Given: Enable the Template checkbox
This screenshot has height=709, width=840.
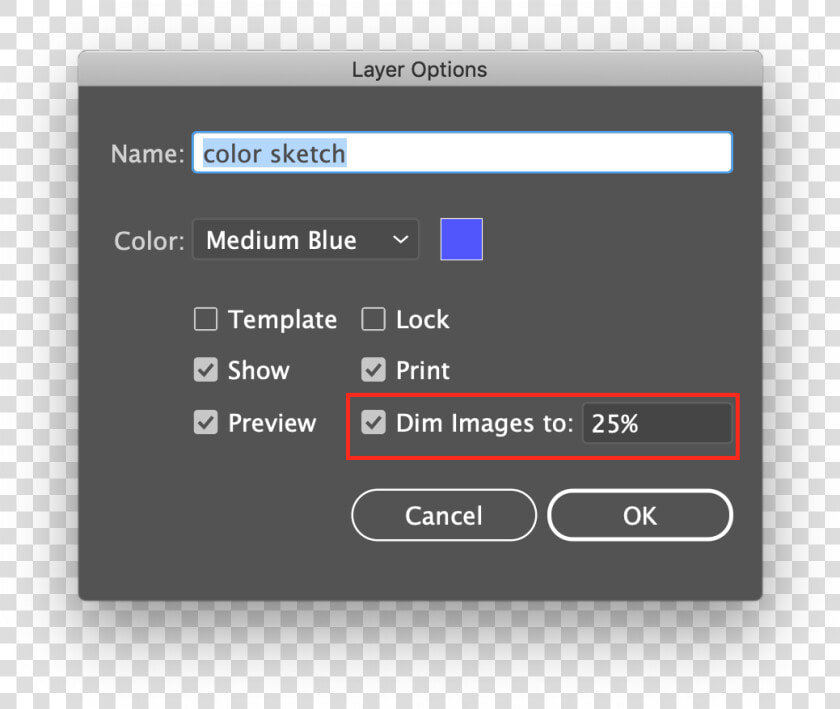Looking at the screenshot, I should [x=206, y=319].
